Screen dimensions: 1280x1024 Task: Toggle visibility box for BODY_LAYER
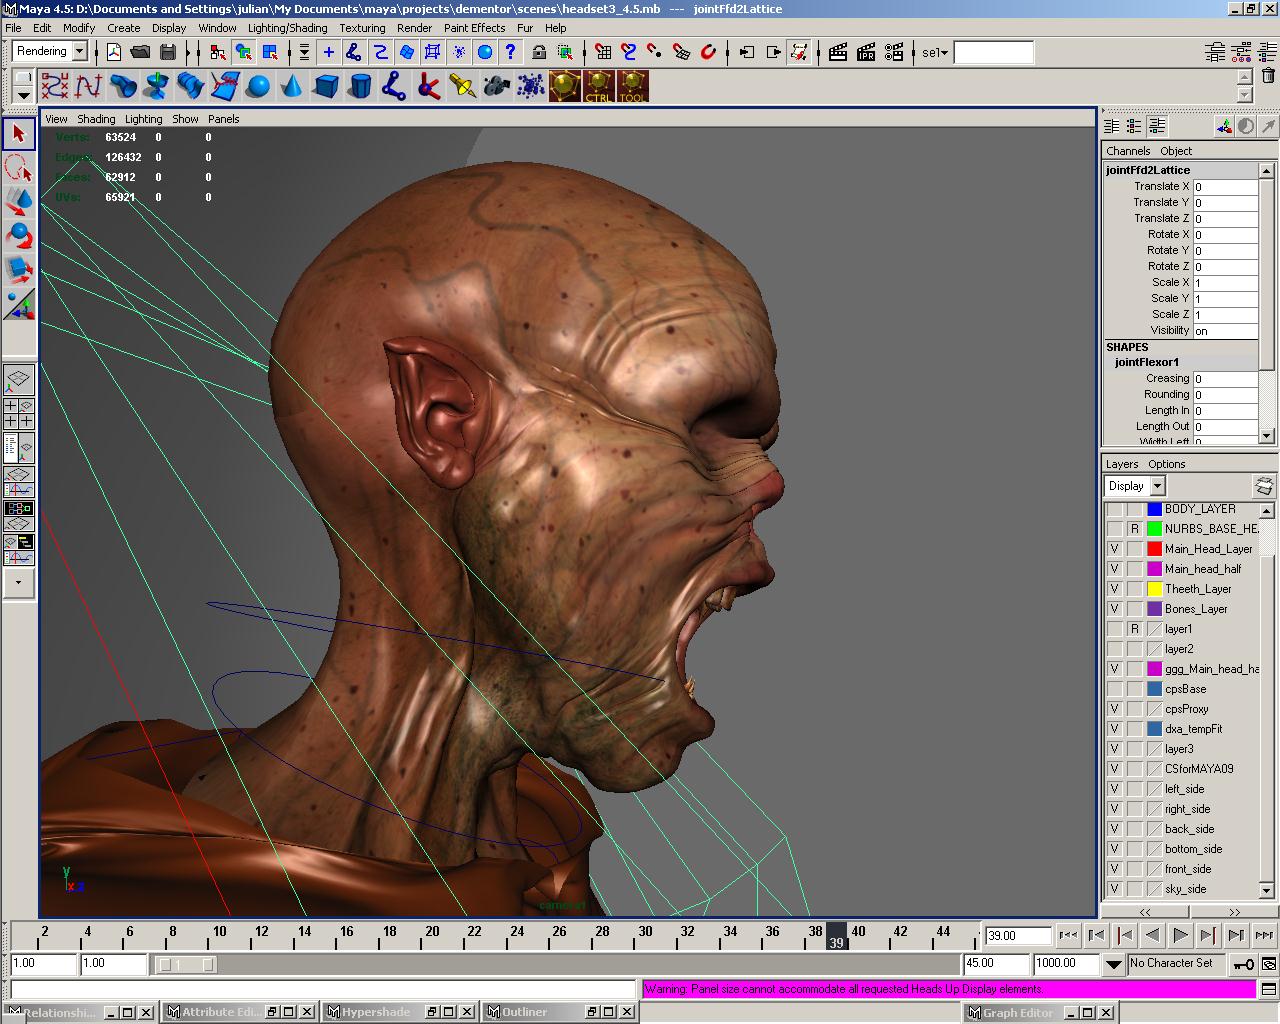(x=1114, y=509)
